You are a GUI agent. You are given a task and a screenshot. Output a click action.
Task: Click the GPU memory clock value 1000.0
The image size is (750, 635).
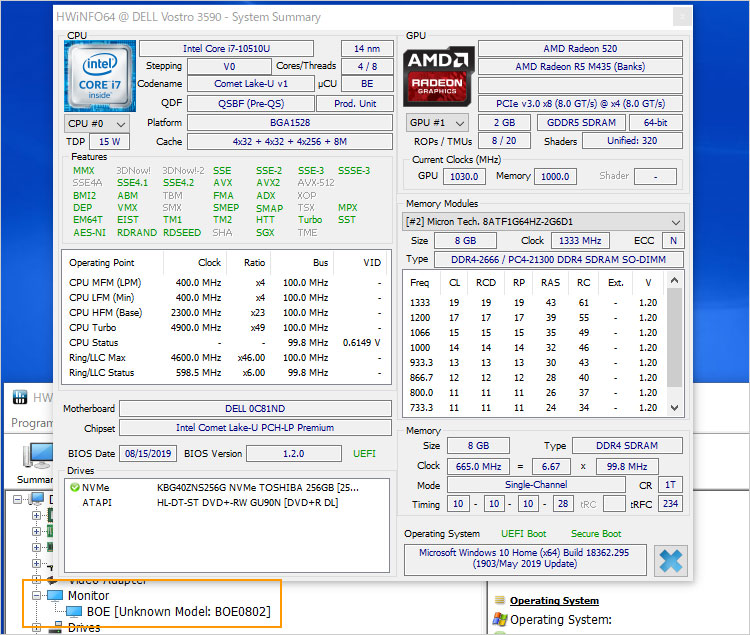pos(555,176)
